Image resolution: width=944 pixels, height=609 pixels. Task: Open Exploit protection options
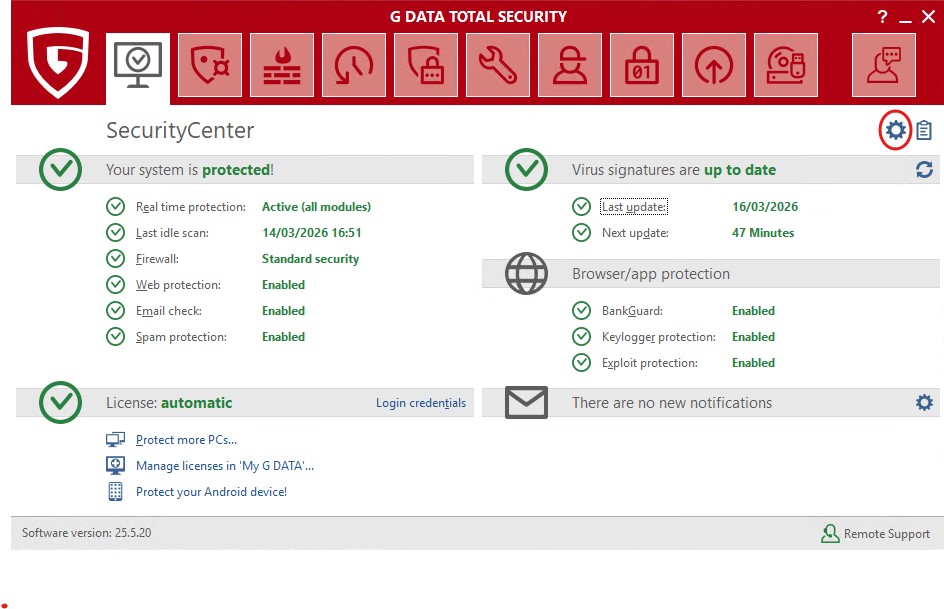[x=650, y=363]
